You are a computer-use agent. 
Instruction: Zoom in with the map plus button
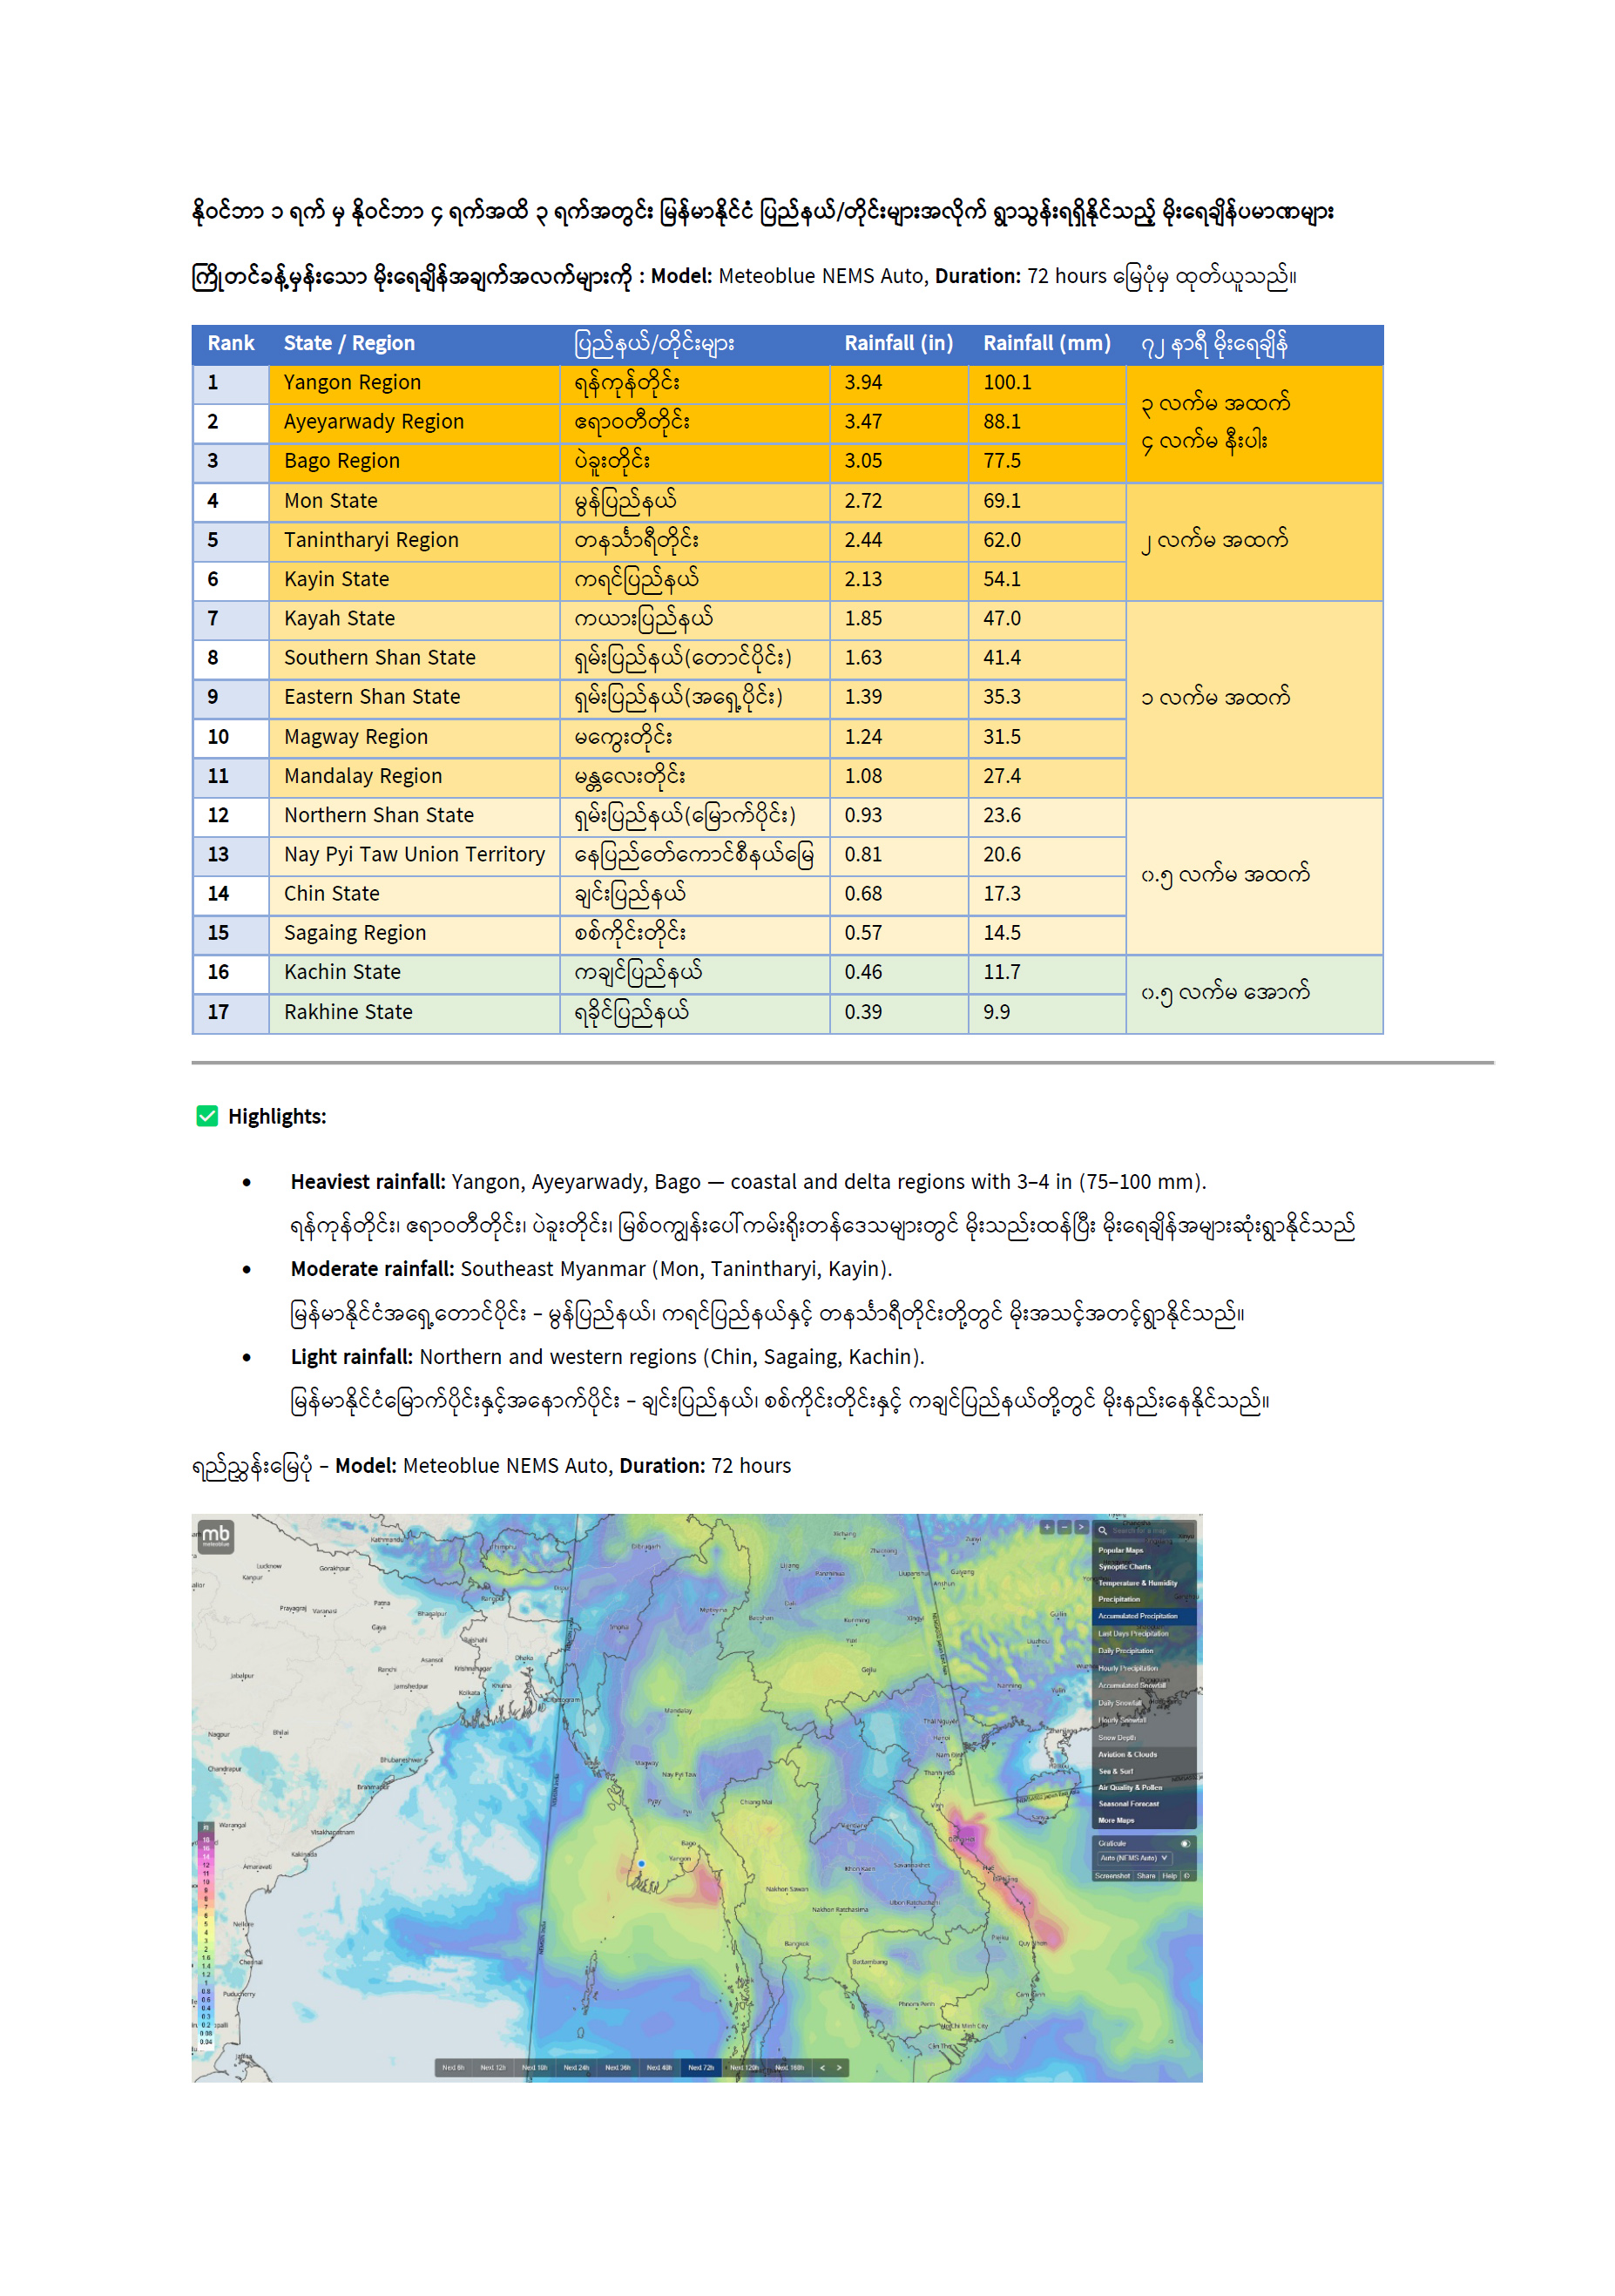click(x=1047, y=1527)
